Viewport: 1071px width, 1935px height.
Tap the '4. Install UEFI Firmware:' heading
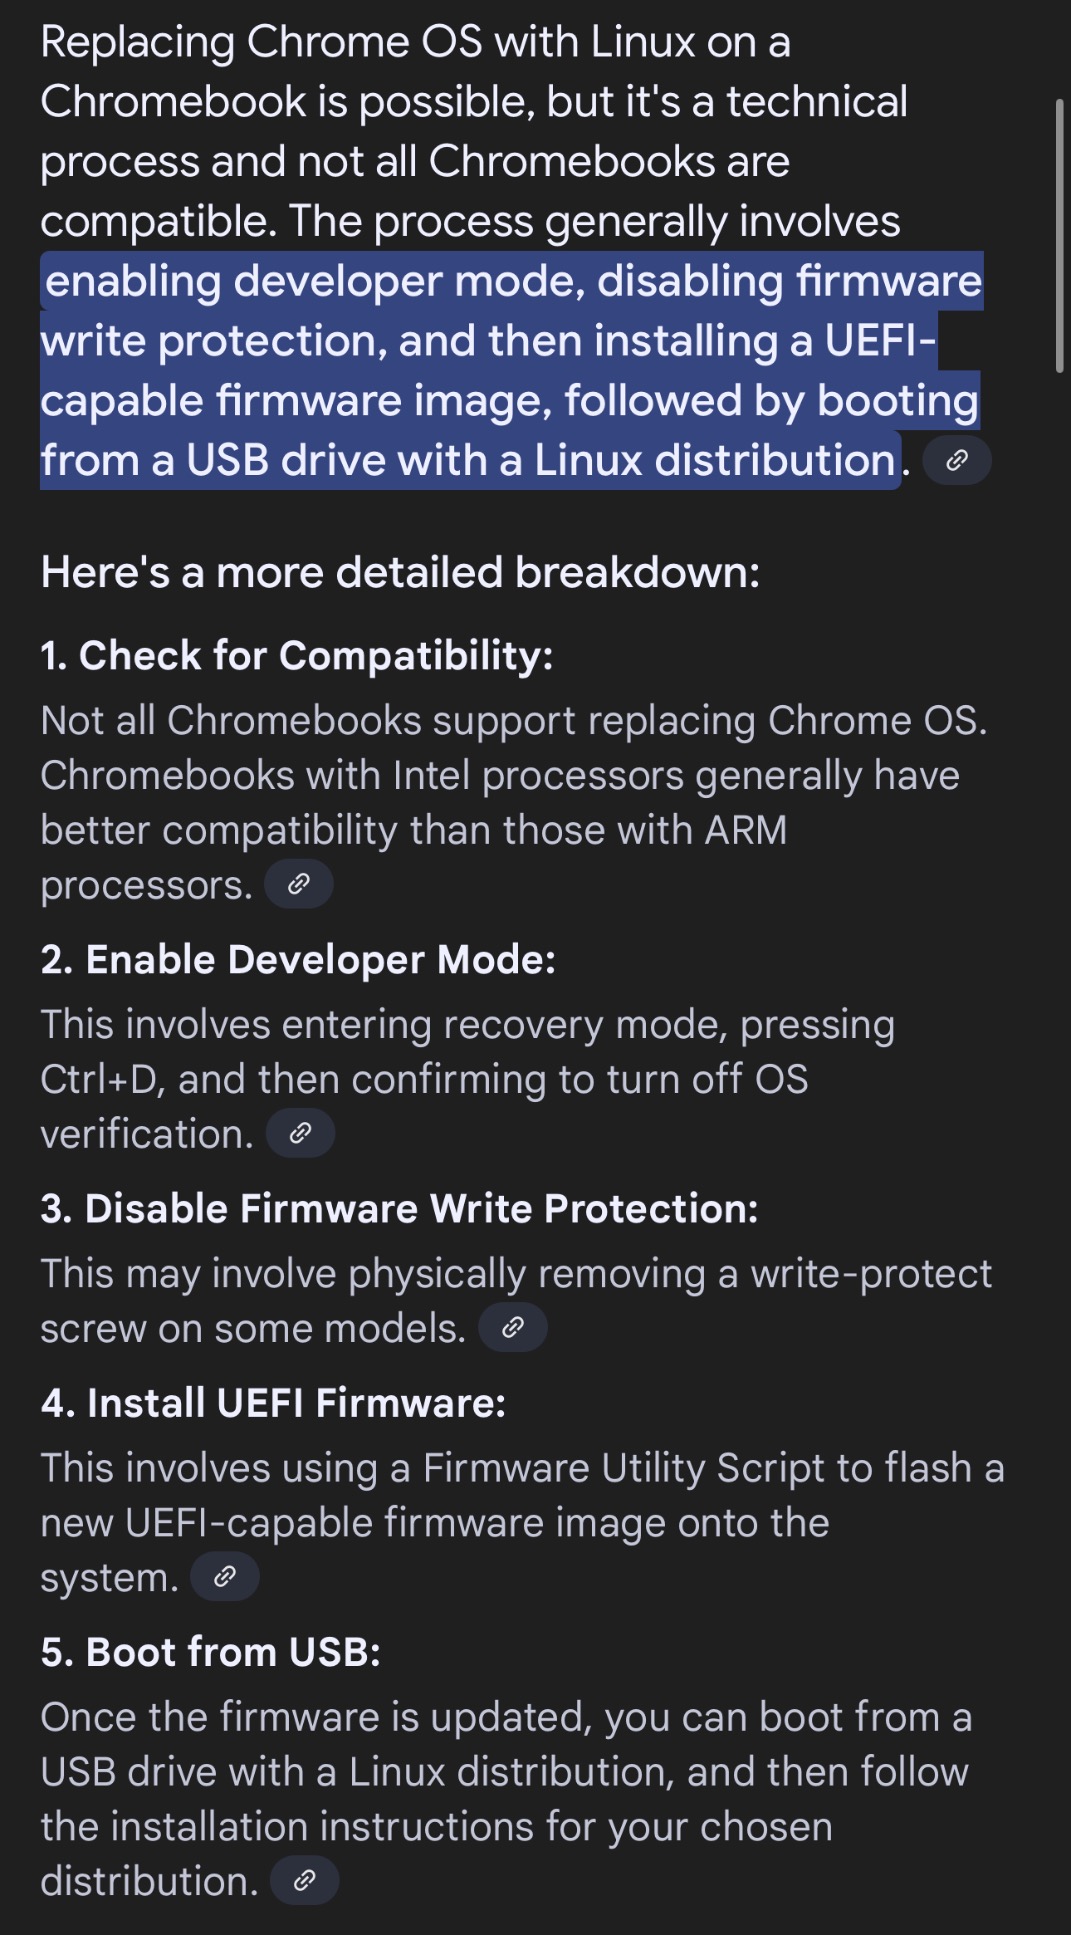point(273,1403)
